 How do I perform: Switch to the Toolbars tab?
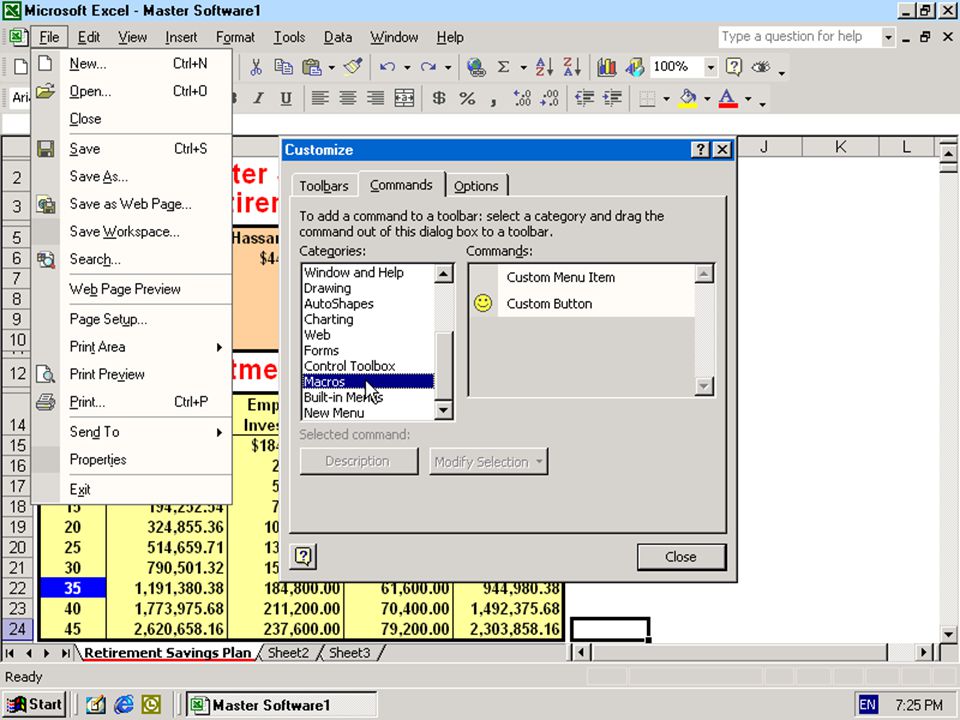click(x=324, y=186)
